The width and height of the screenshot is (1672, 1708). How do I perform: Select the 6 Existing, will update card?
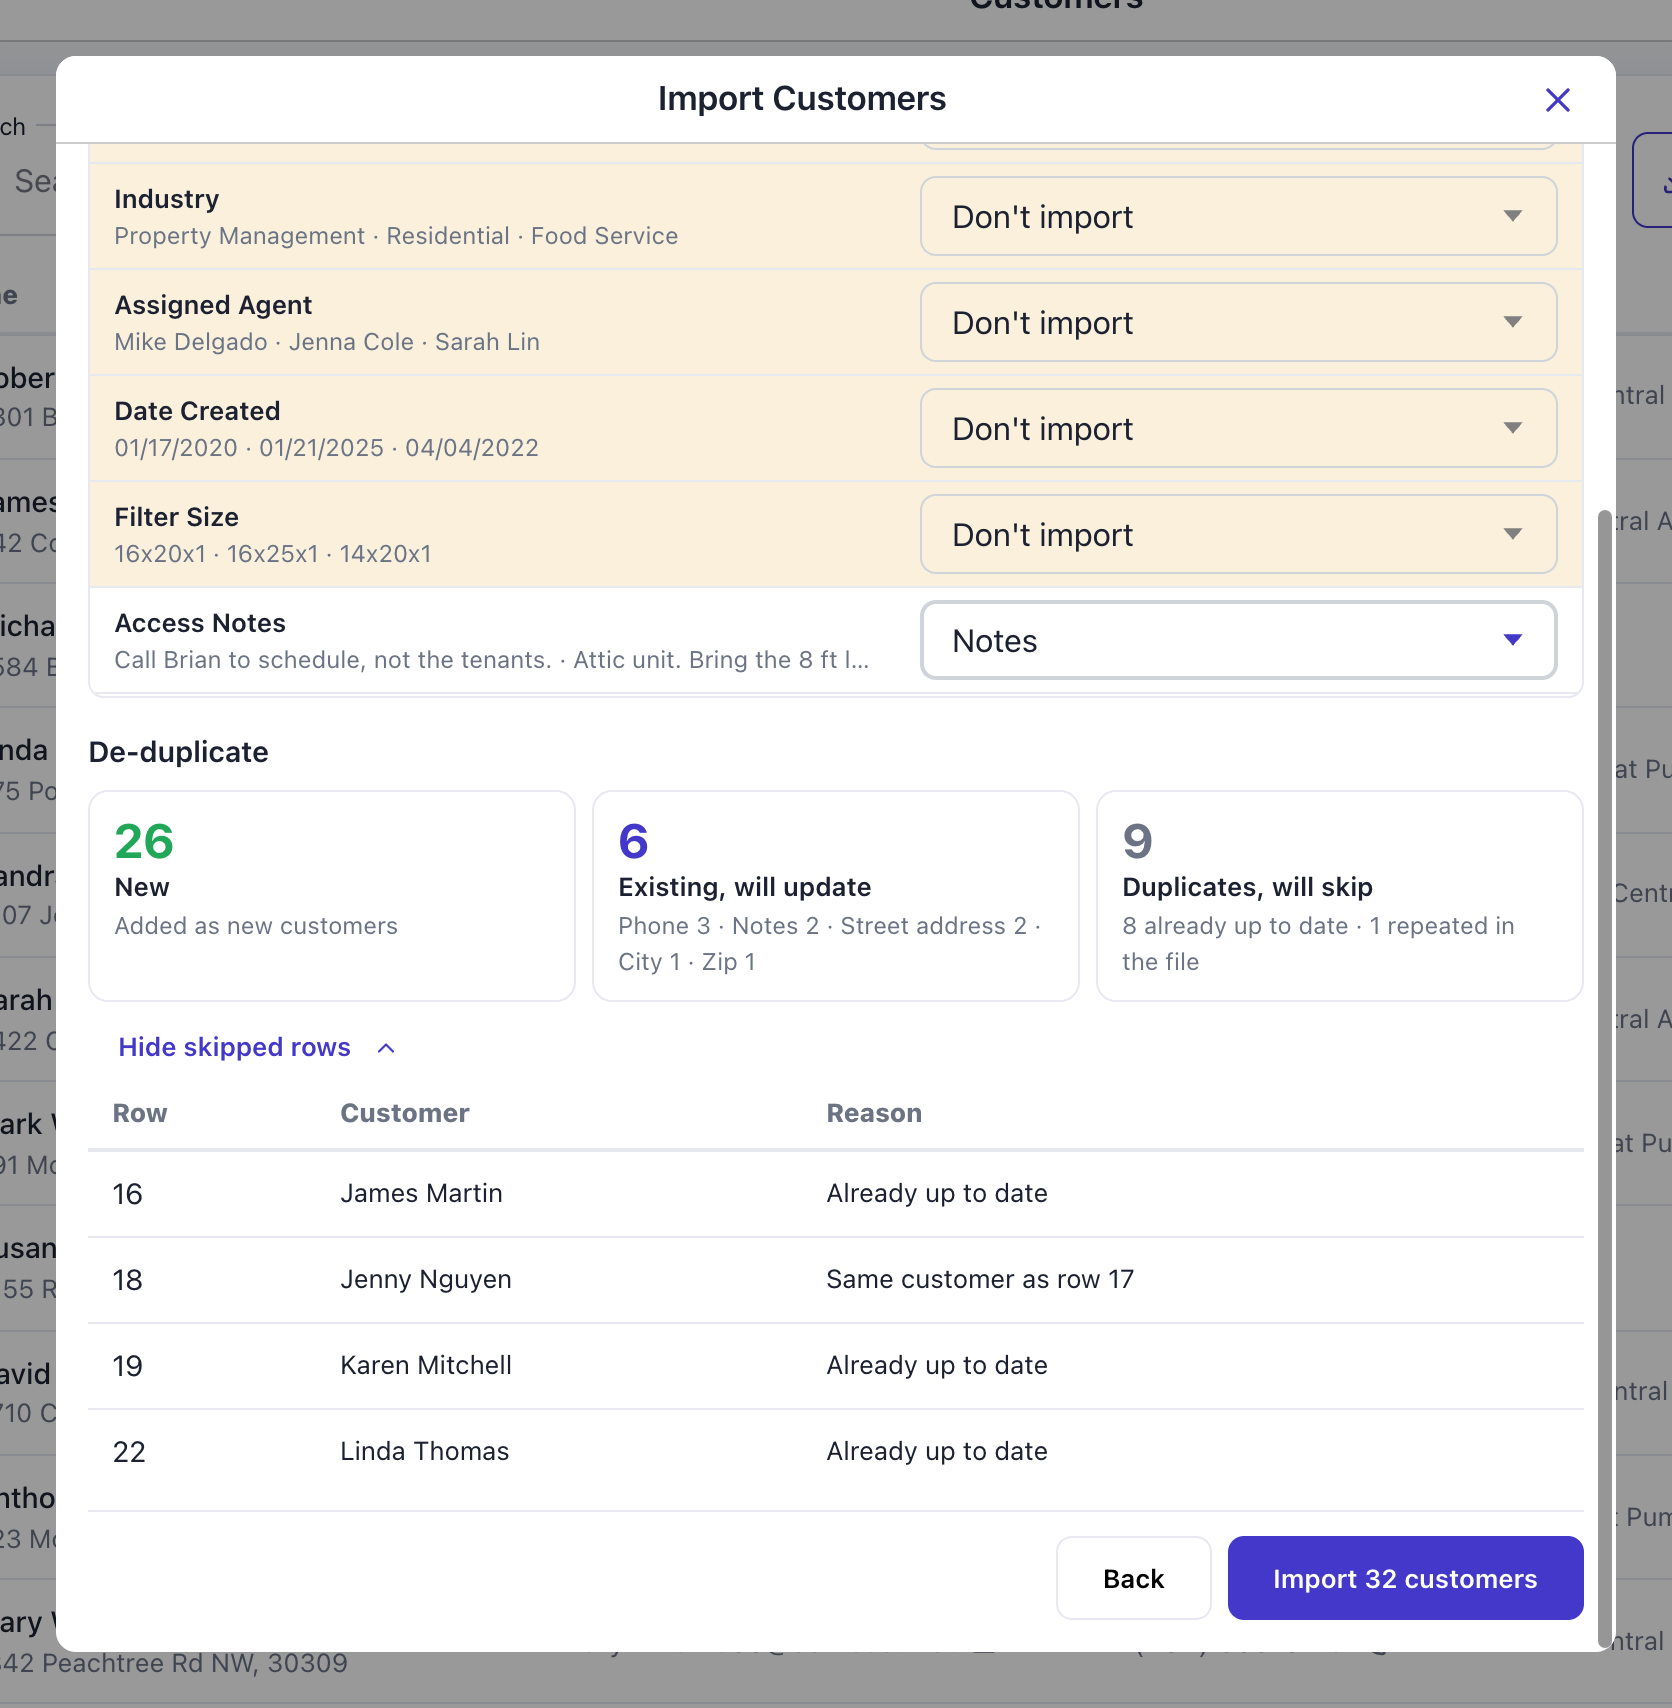836,896
